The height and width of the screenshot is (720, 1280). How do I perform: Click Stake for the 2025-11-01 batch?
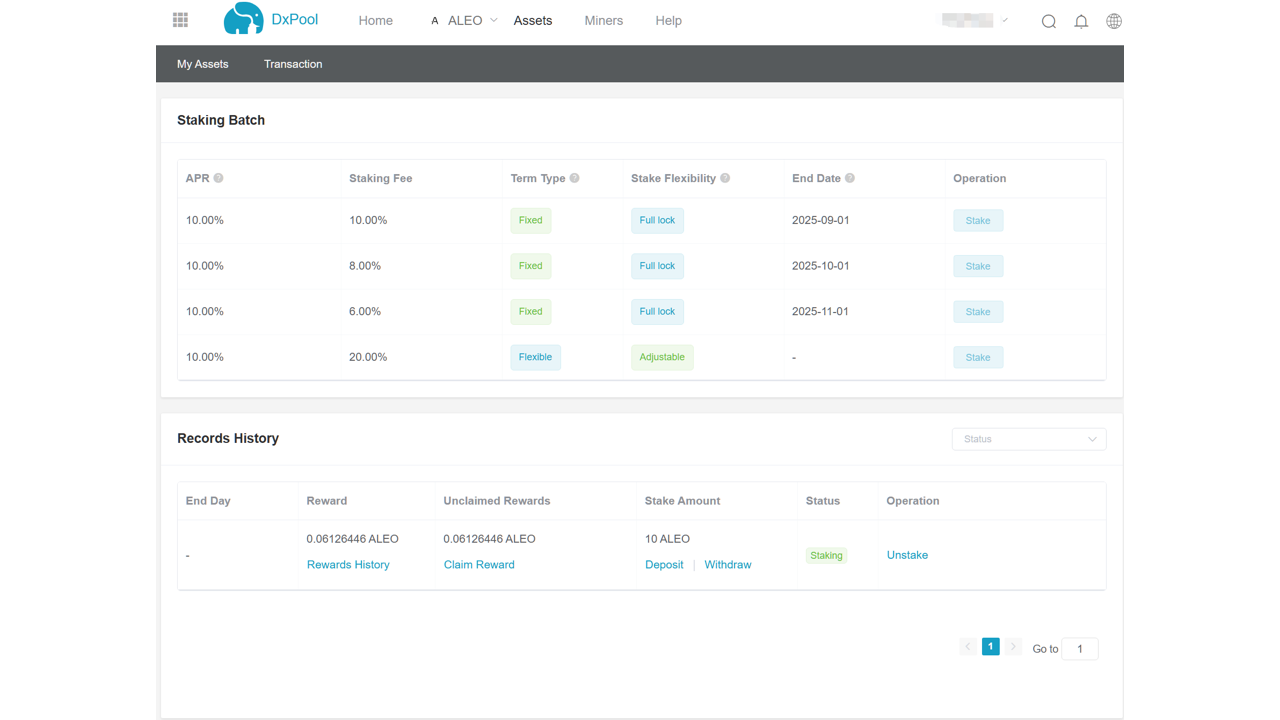pos(978,312)
